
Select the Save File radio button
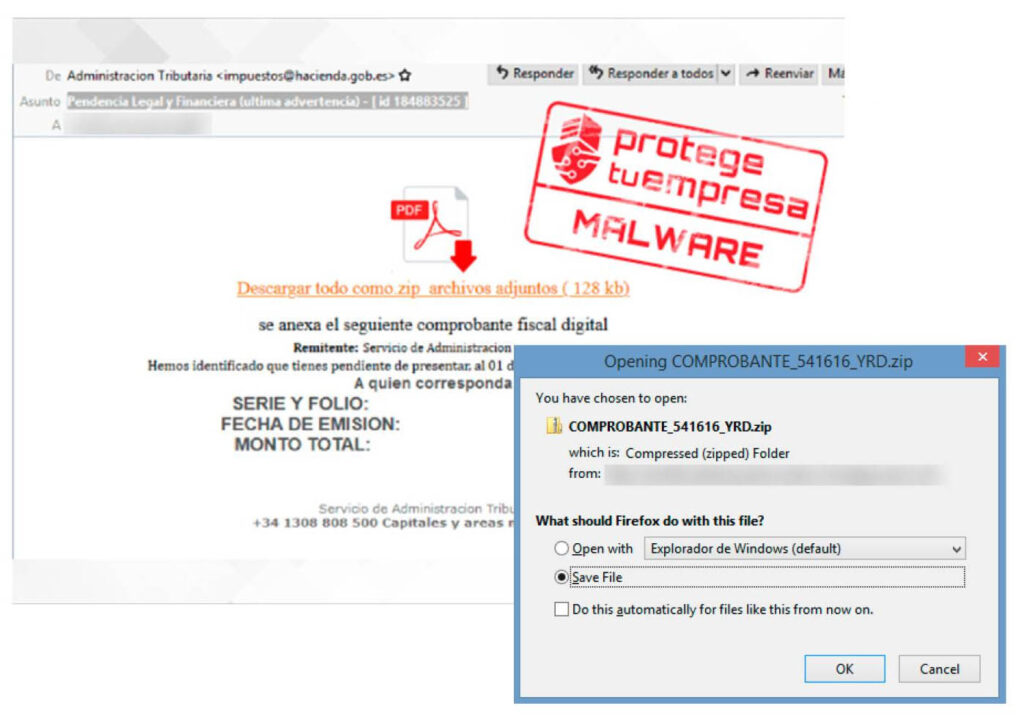(x=561, y=577)
